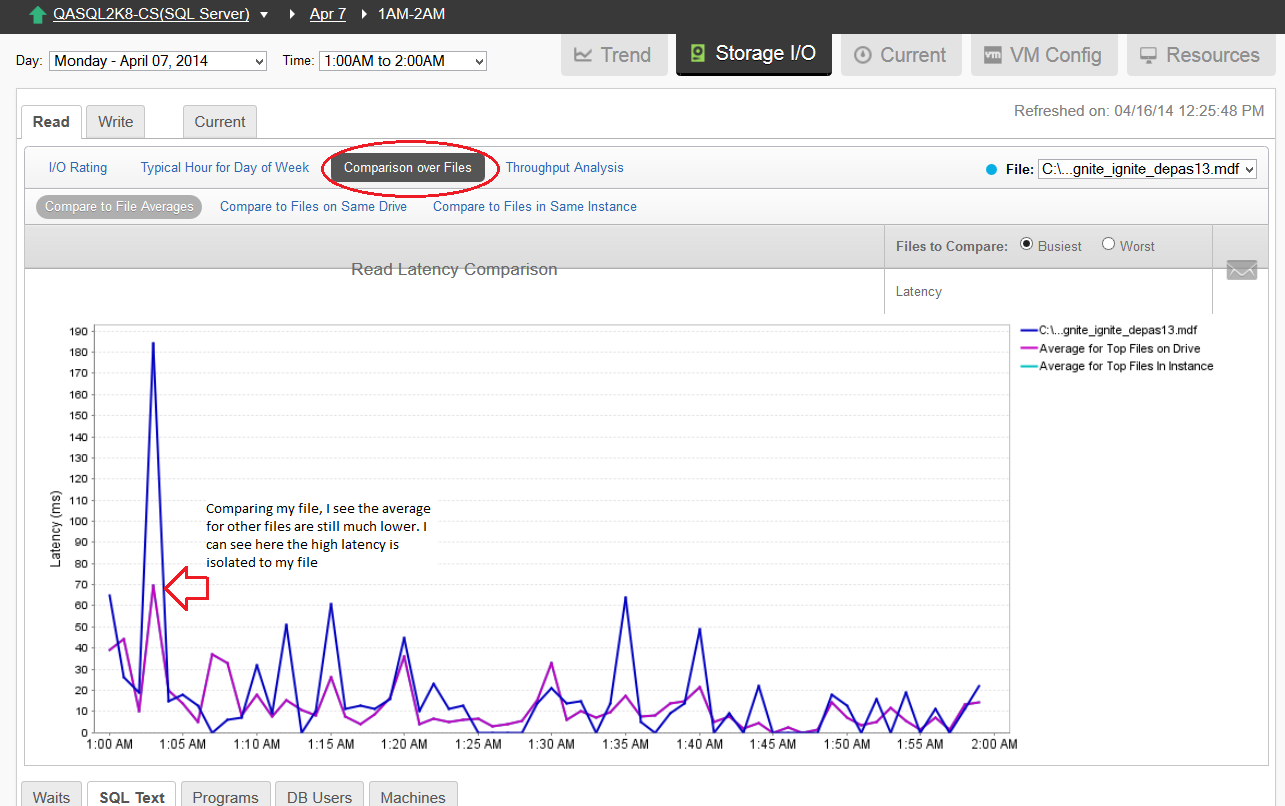
Task: Click Compare to Files in Same Instance
Action: pos(535,207)
